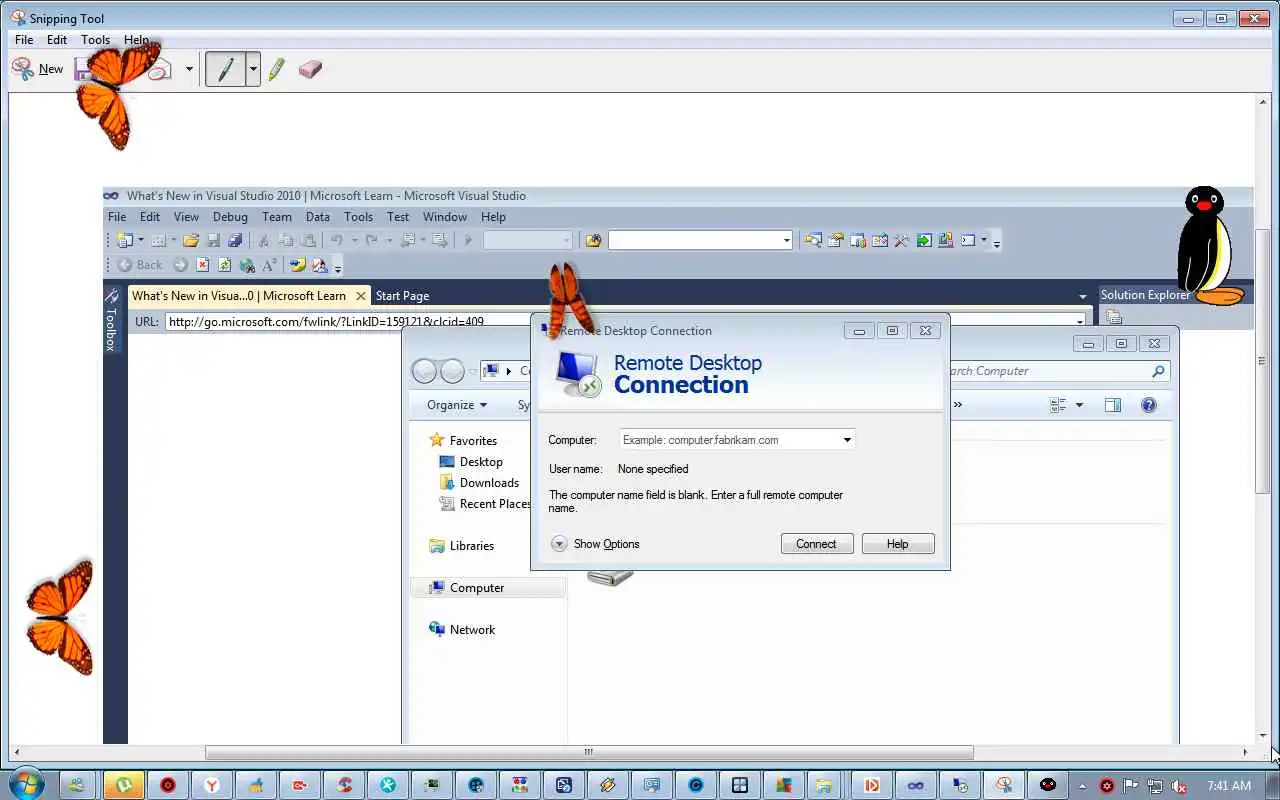
Task: Toggle the Explorer preview pane icon
Action: pos(1112,405)
